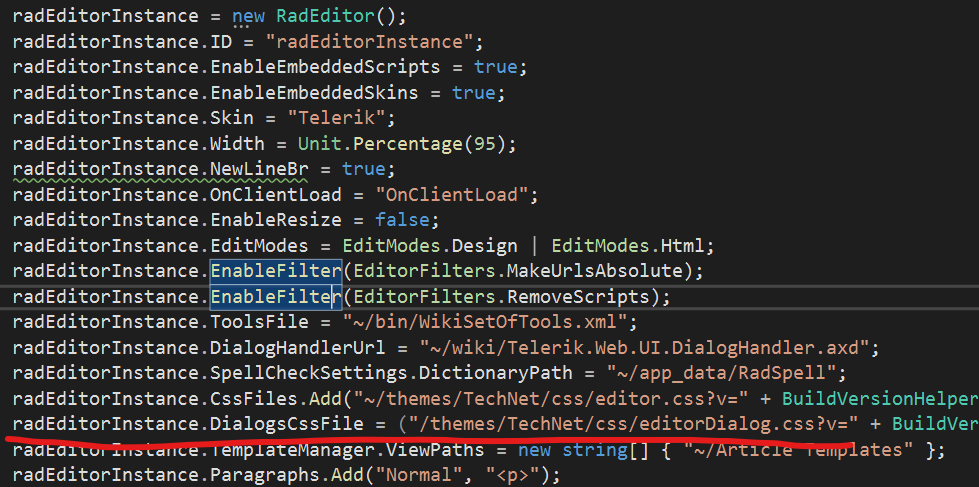Image resolution: width=979 pixels, height=487 pixels.
Task: Click the RemoveScripts filter name
Action: (580, 297)
